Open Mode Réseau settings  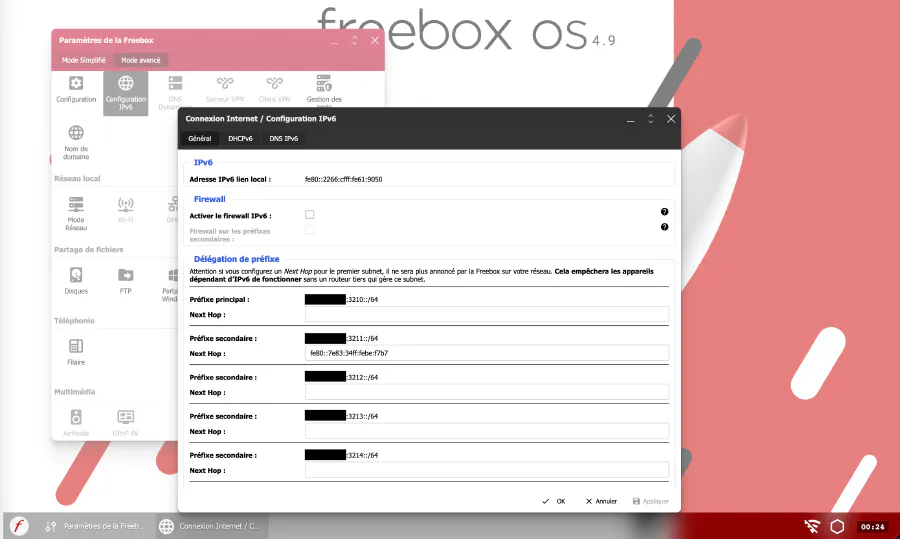click(76, 211)
